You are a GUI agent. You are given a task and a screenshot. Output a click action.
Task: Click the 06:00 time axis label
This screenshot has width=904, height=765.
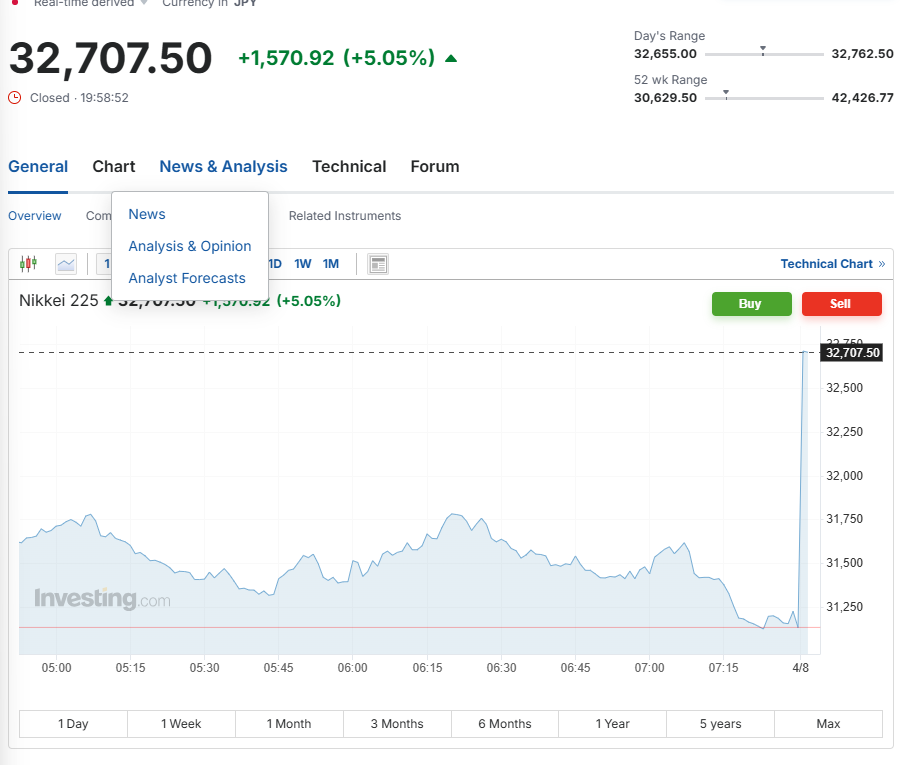click(352, 668)
